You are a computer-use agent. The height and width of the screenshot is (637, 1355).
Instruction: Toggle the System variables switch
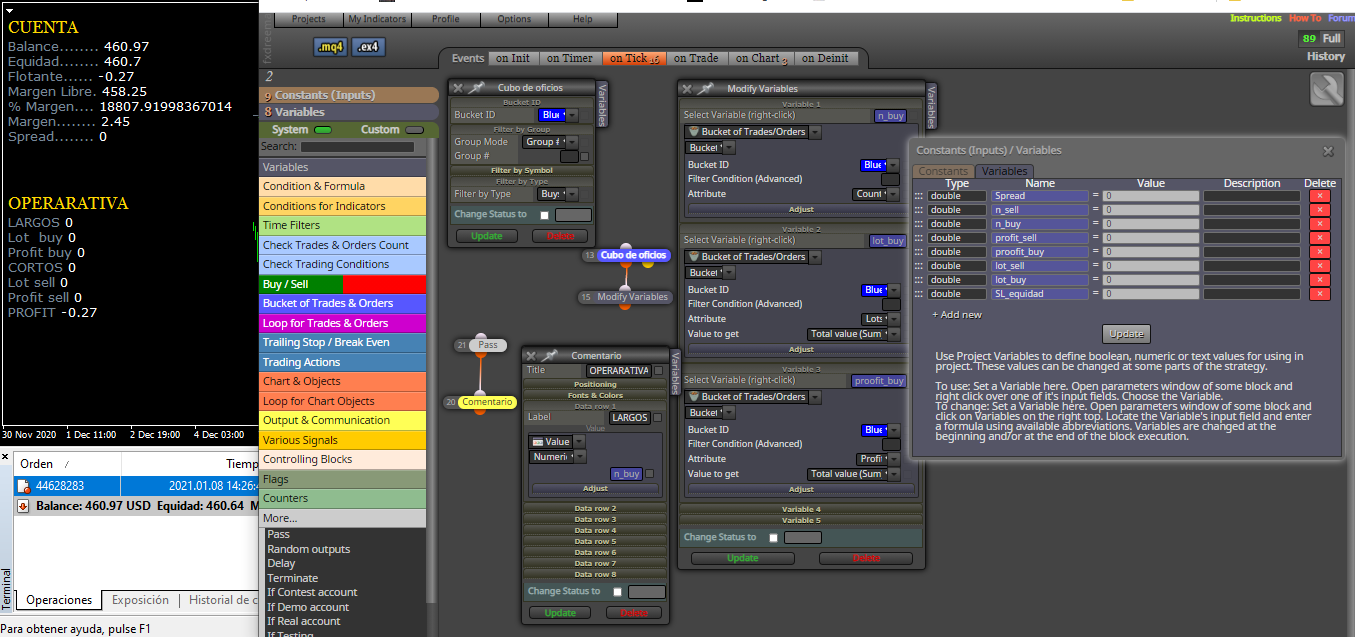[323, 130]
